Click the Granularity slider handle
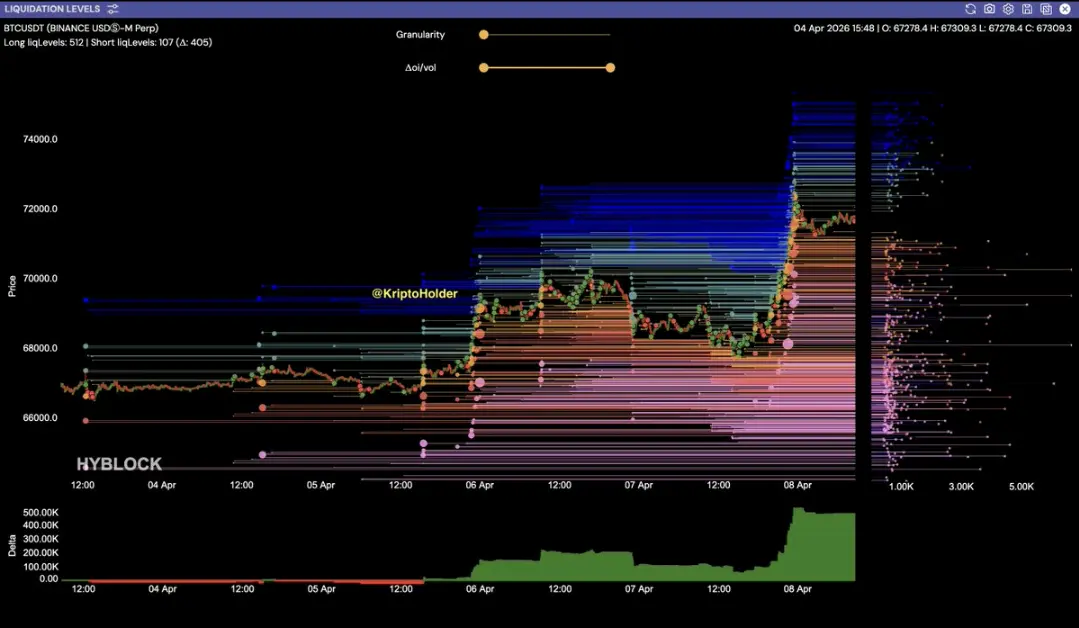The image size is (1079, 628). click(x=484, y=34)
